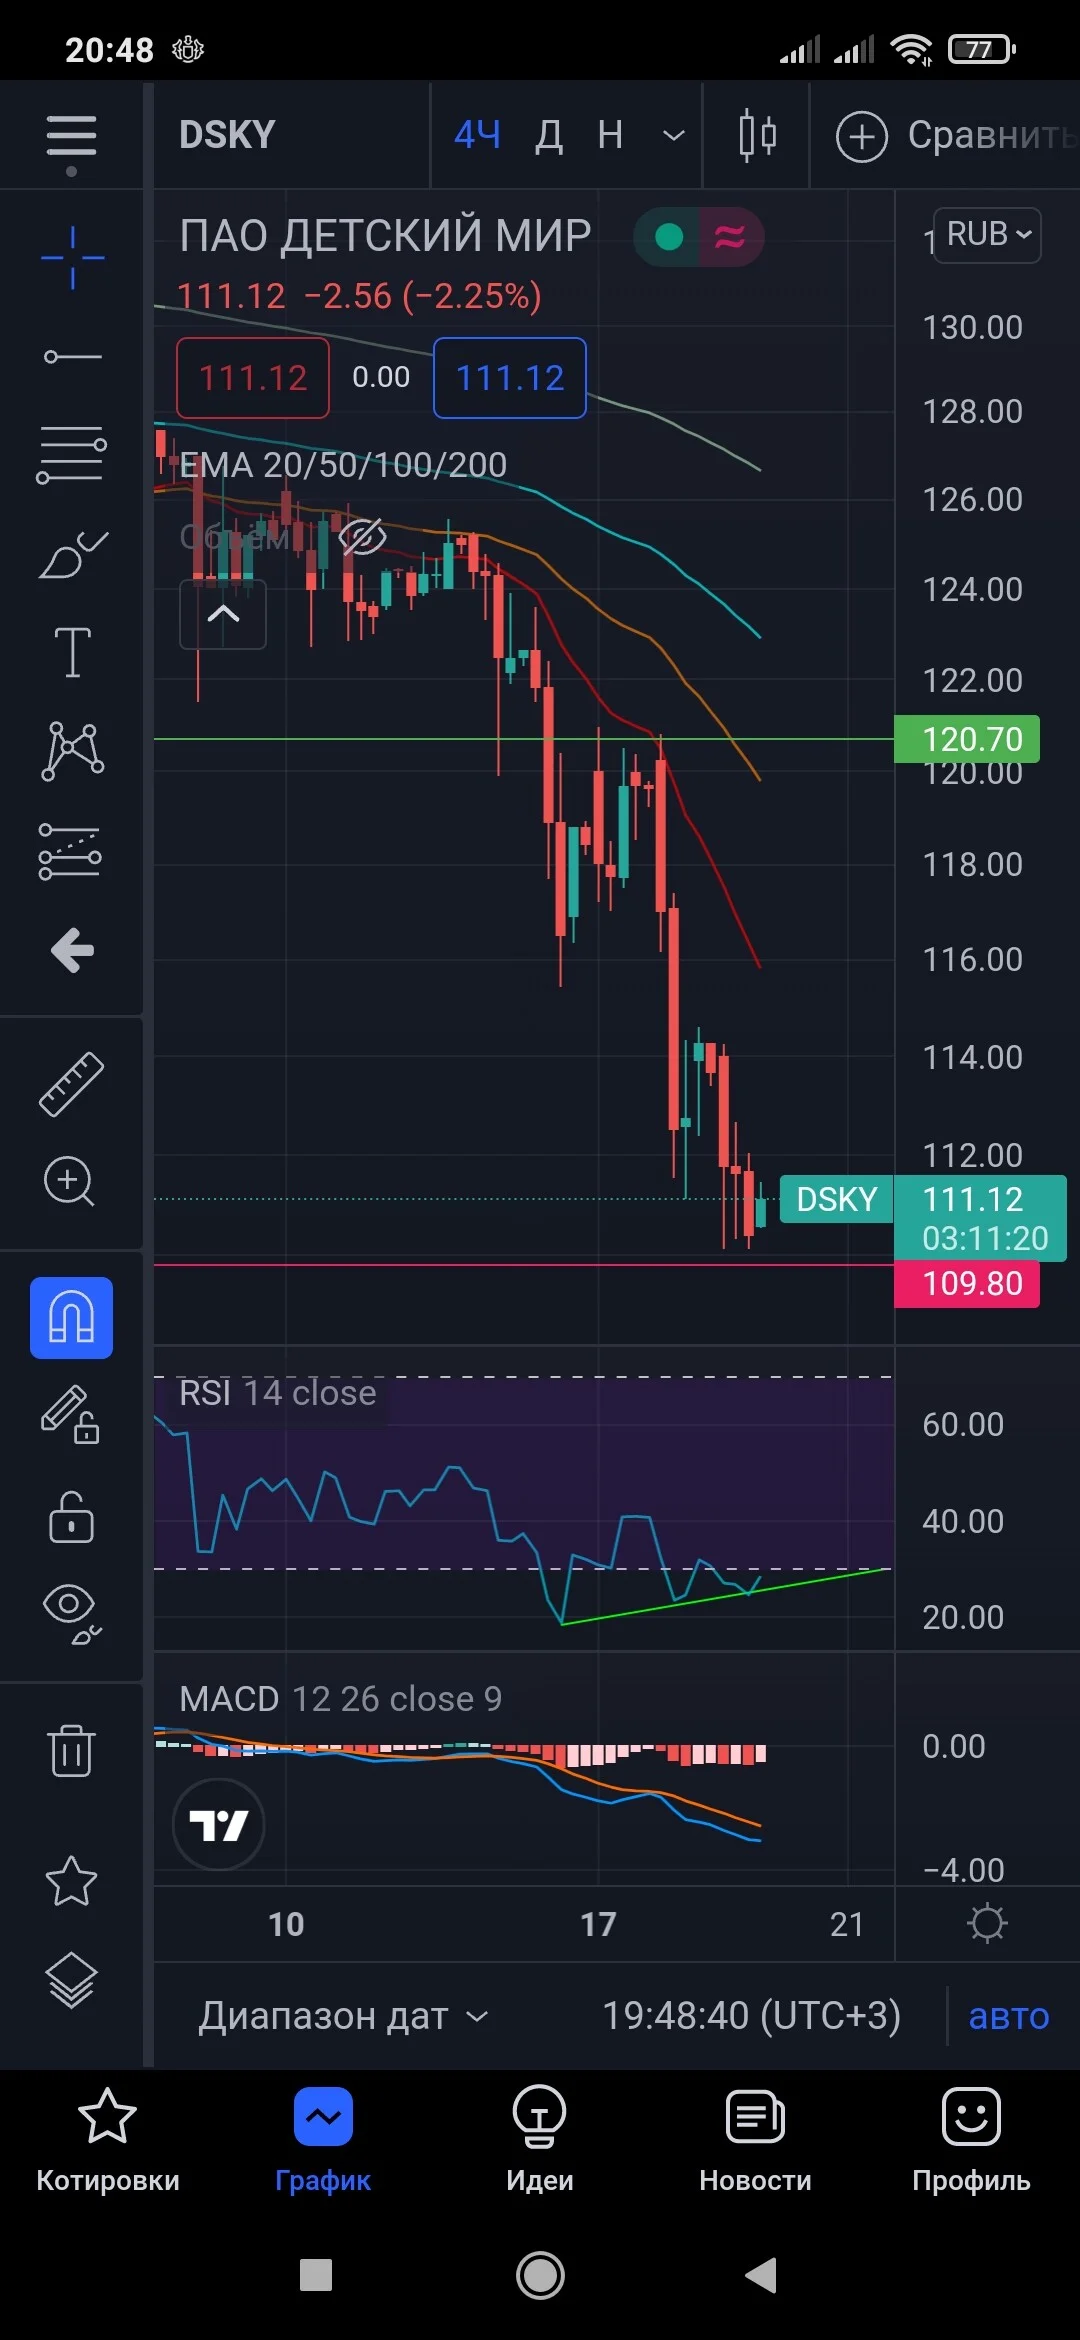Open the text annotation tool

[x=72, y=652]
